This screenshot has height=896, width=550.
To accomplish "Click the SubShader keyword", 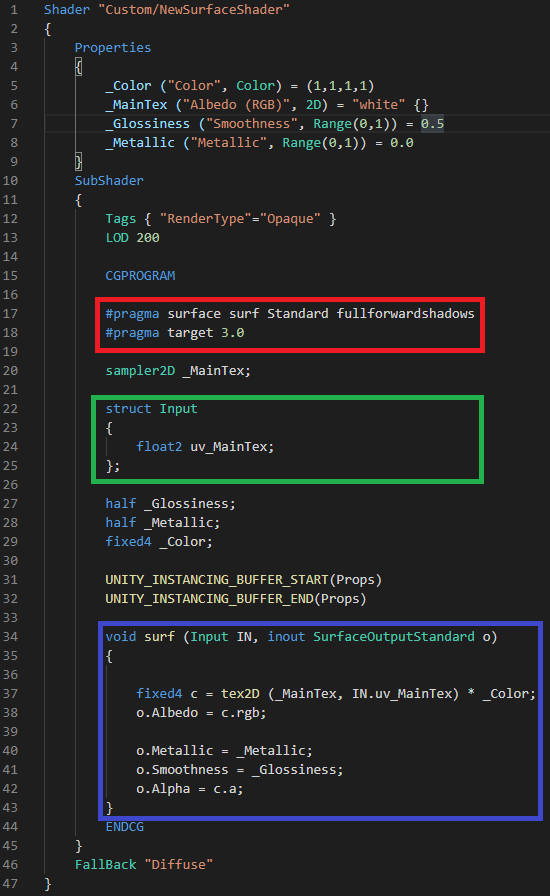I will point(109,181).
